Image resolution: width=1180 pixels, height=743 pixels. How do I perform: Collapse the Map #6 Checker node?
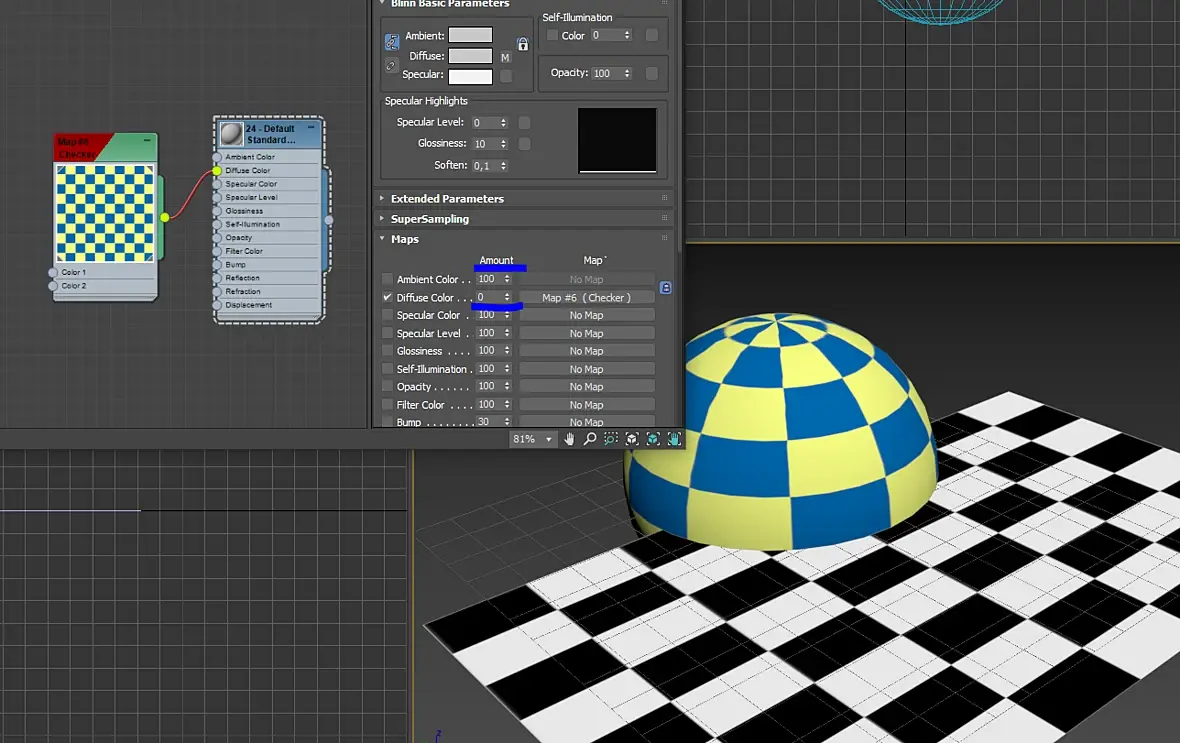coord(147,141)
